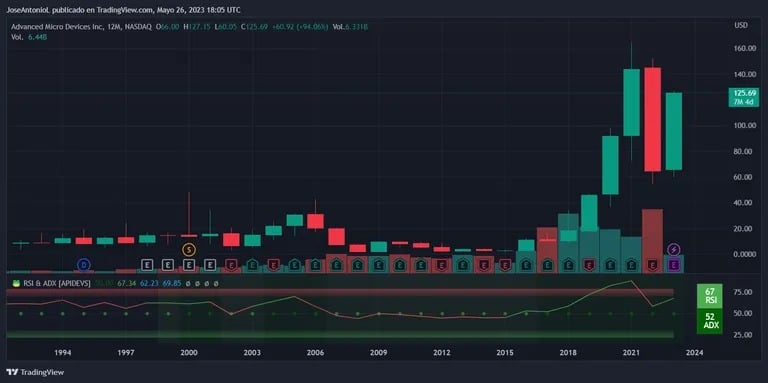
Task: Click the earnings E marker above 2021
Action: pyautogui.click(x=631, y=265)
